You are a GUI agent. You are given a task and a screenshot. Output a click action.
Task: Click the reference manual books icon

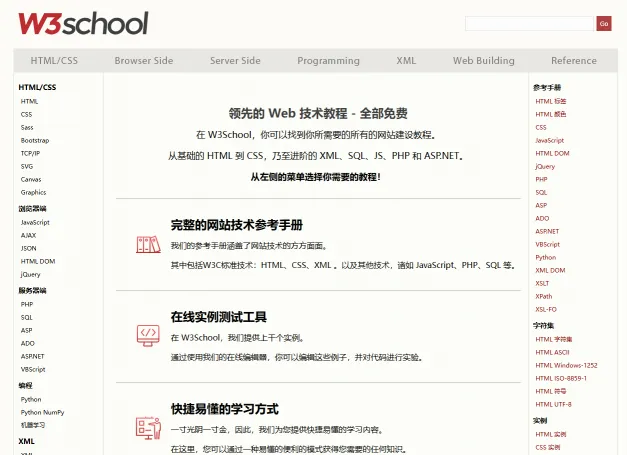click(148, 245)
